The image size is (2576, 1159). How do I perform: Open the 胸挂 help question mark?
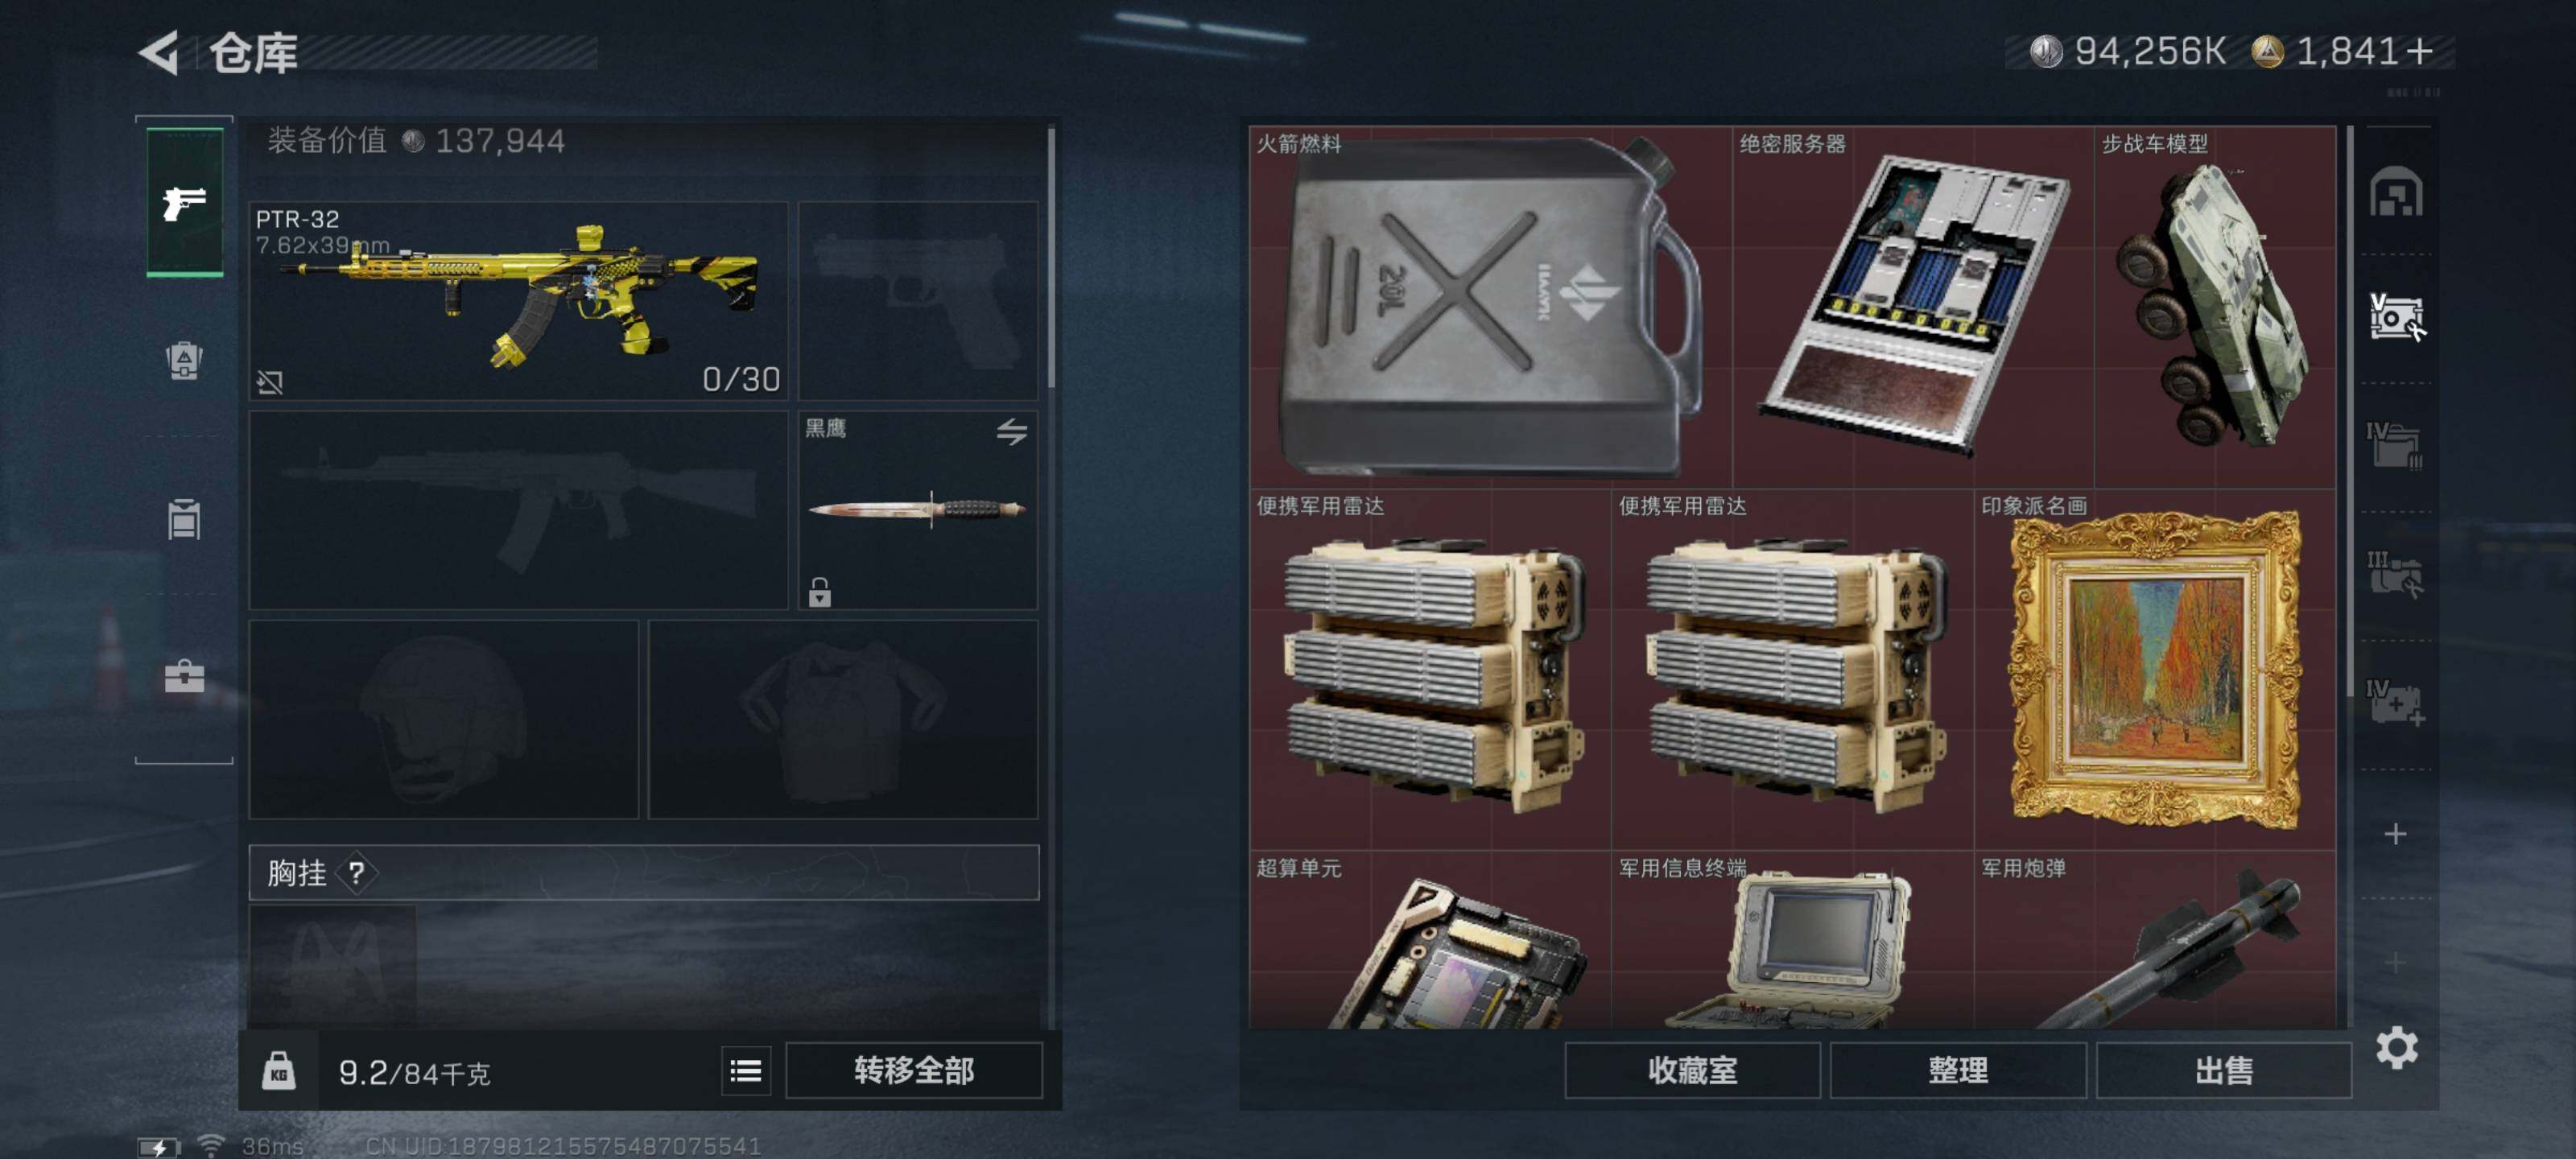(x=356, y=873)
